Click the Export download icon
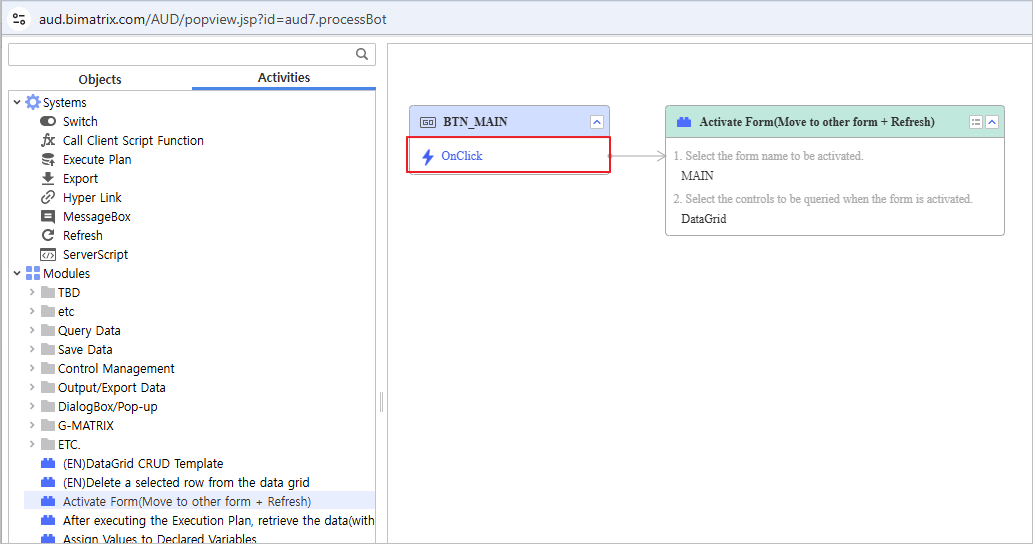1033x544 pixels. tap(48, 178)
